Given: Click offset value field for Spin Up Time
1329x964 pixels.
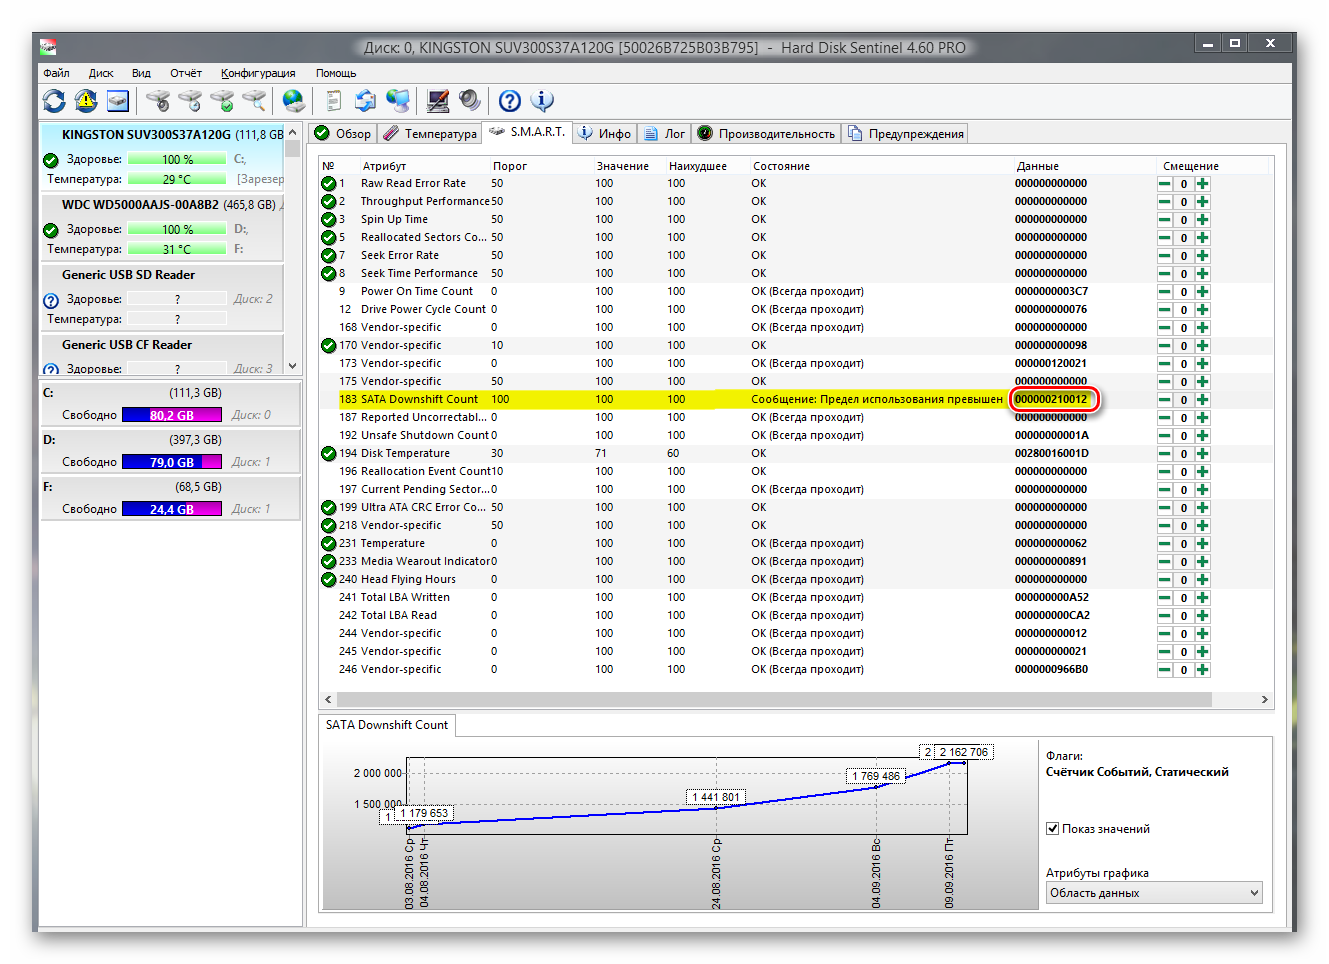Looking at the screenshot, I should point(1184,220).
